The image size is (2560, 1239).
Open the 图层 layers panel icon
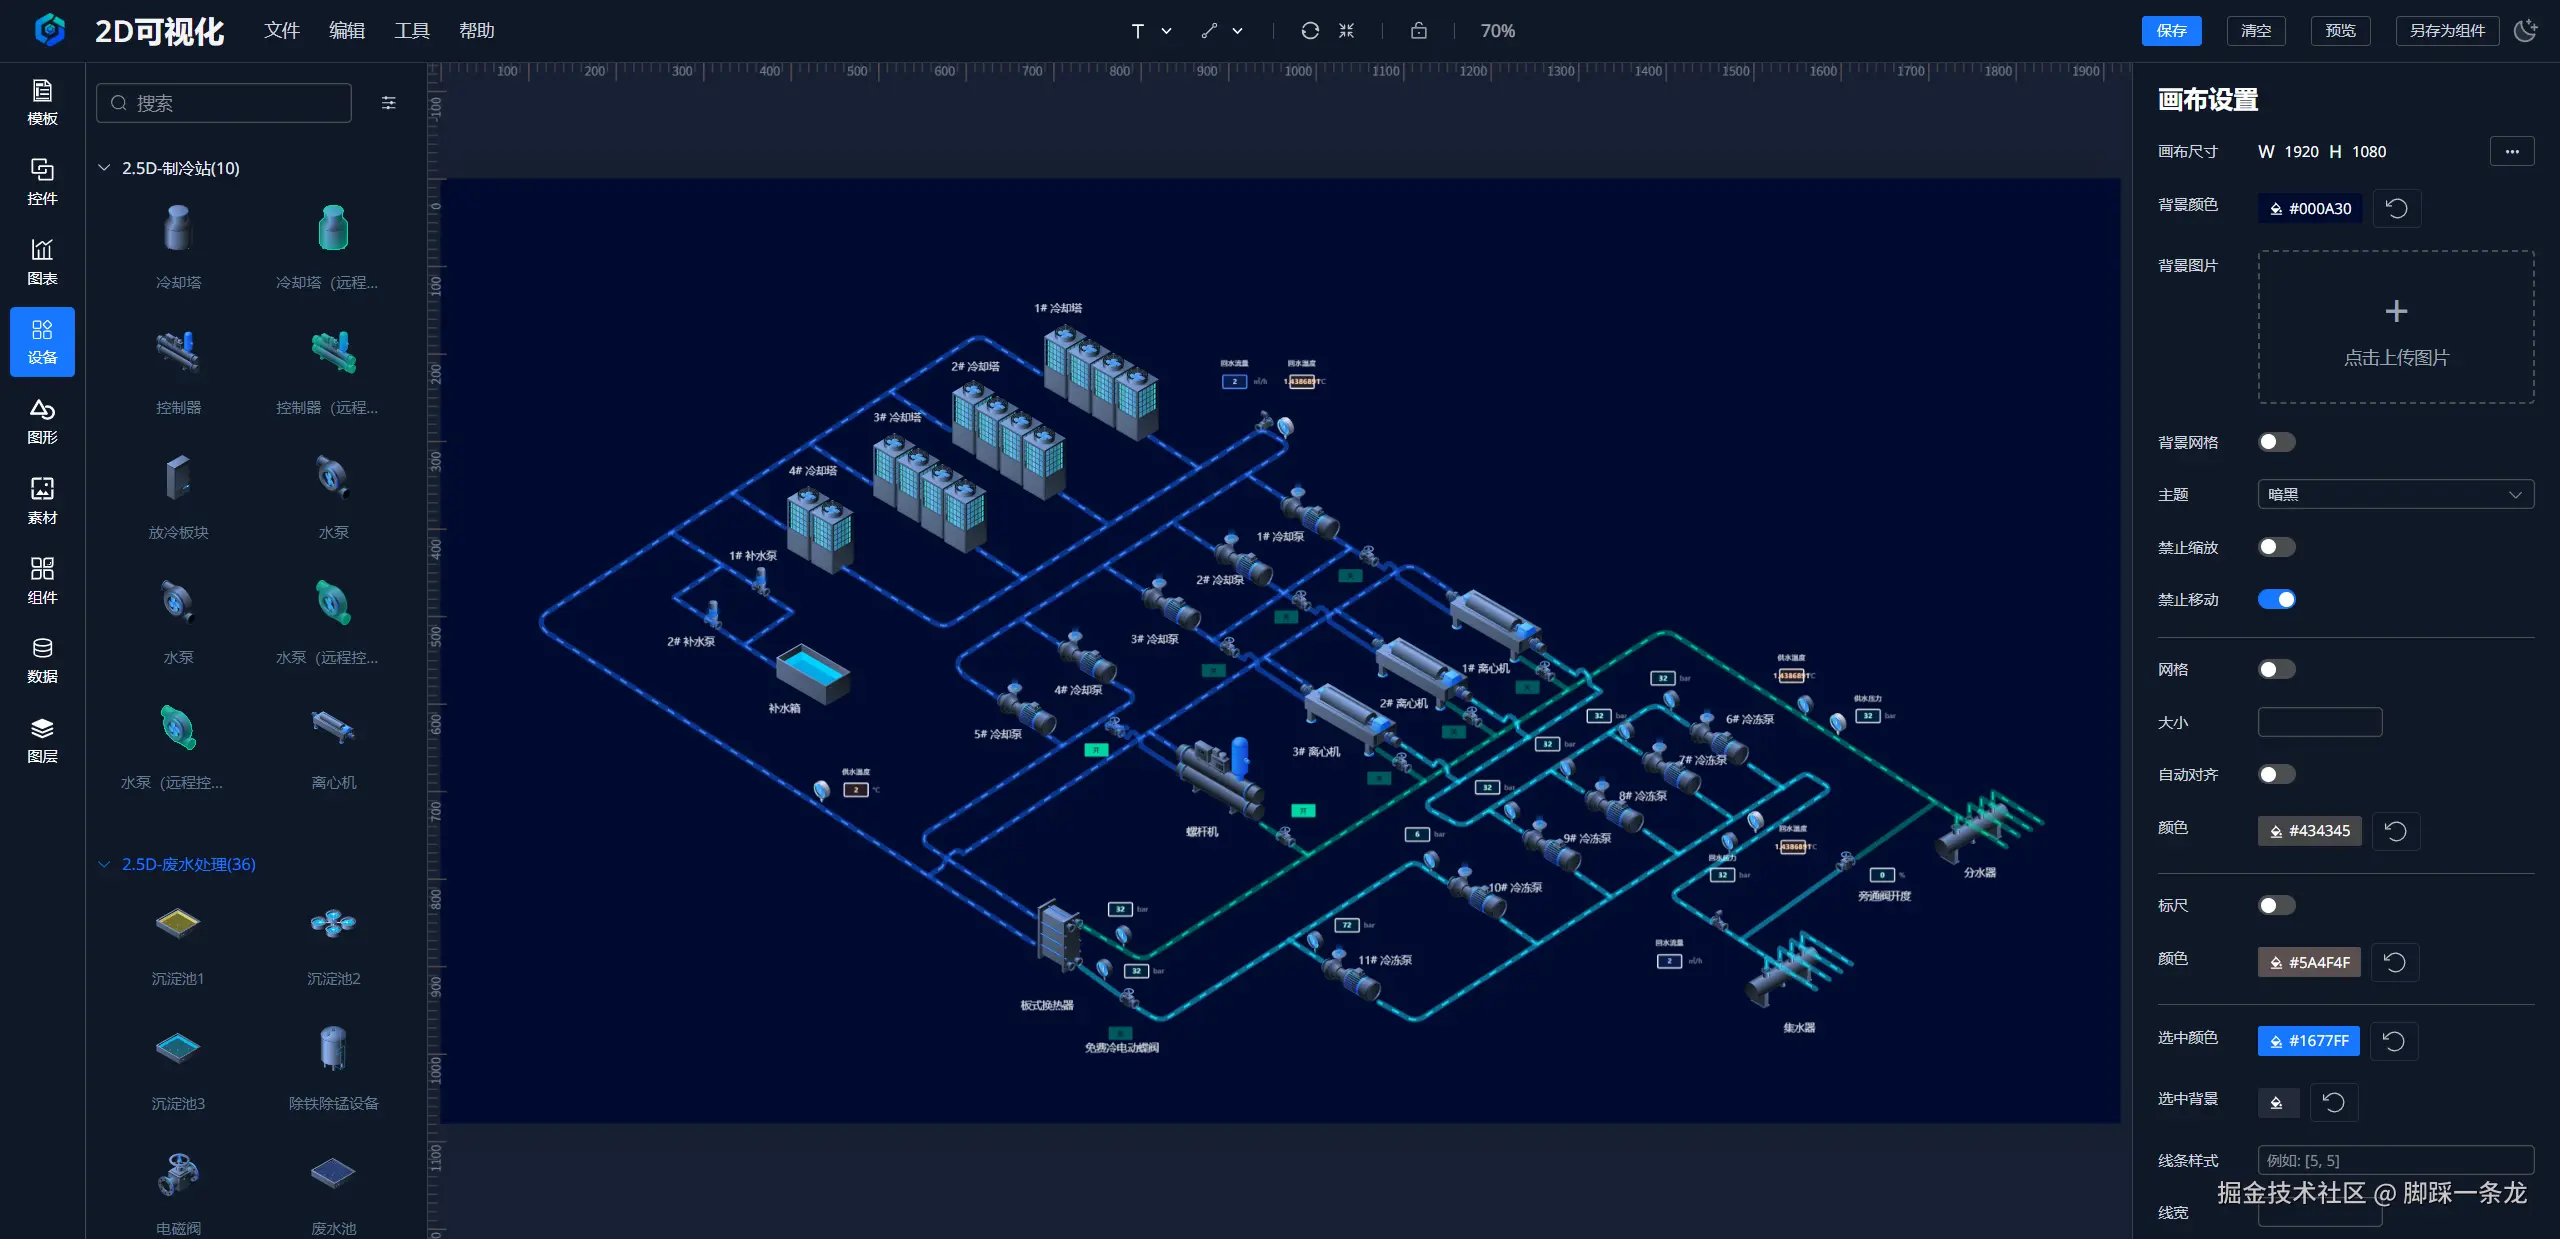point(42,740)
